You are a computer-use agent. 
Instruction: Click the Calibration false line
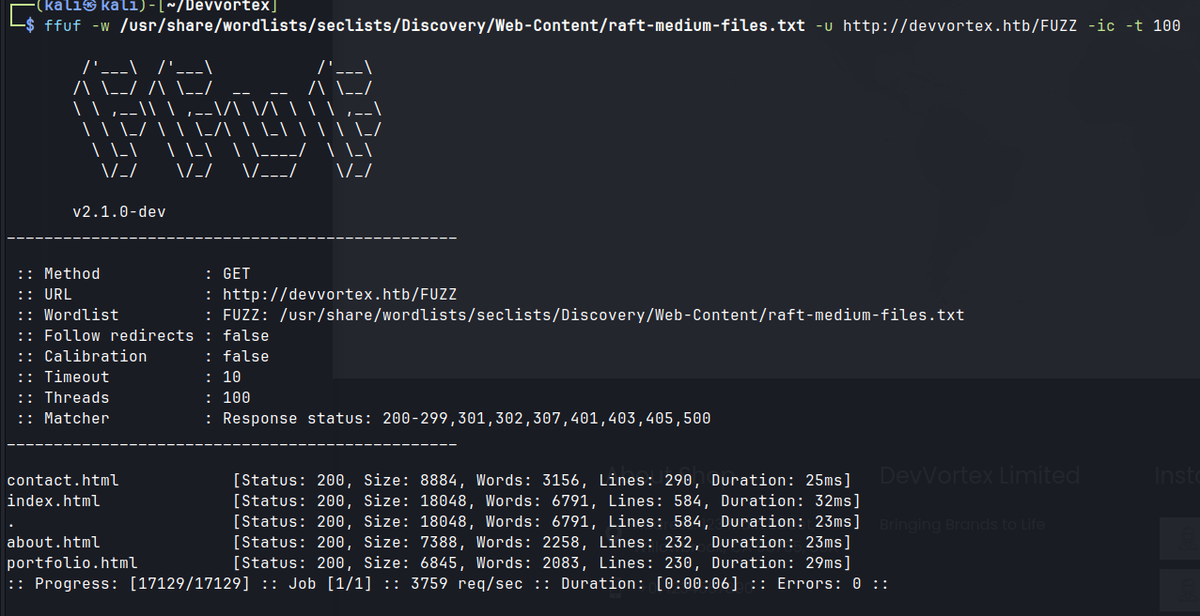[143, 356]
